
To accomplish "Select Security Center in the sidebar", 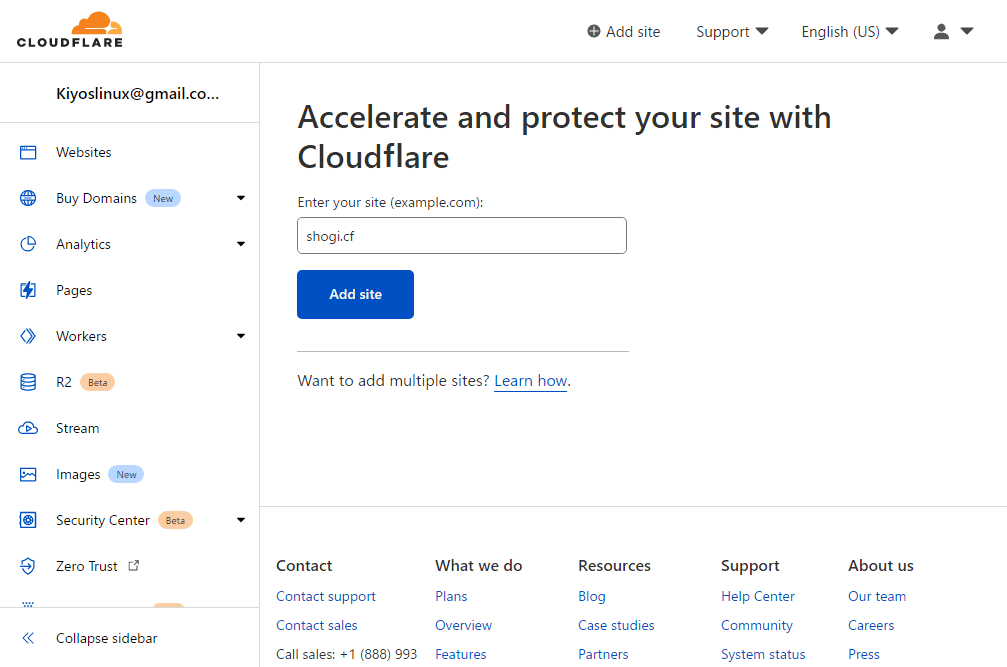I will tap(103, 521).
